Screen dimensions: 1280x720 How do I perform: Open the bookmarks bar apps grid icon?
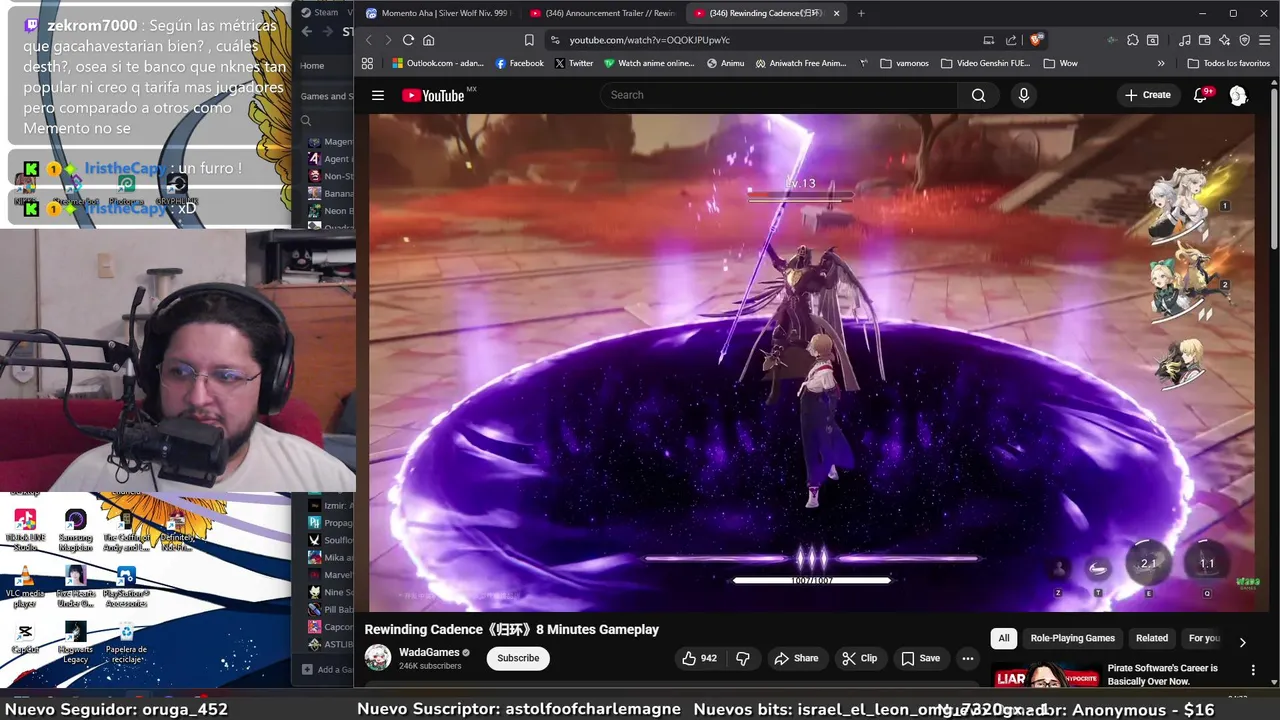[367, 63]
